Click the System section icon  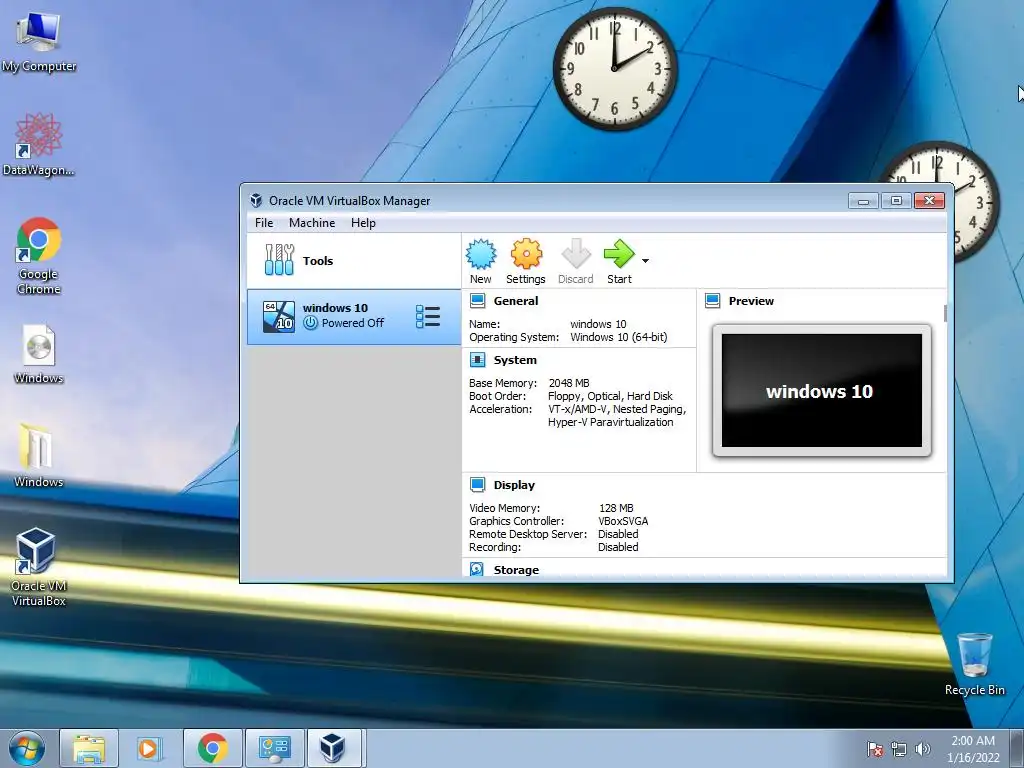click(x=477, y=360)
